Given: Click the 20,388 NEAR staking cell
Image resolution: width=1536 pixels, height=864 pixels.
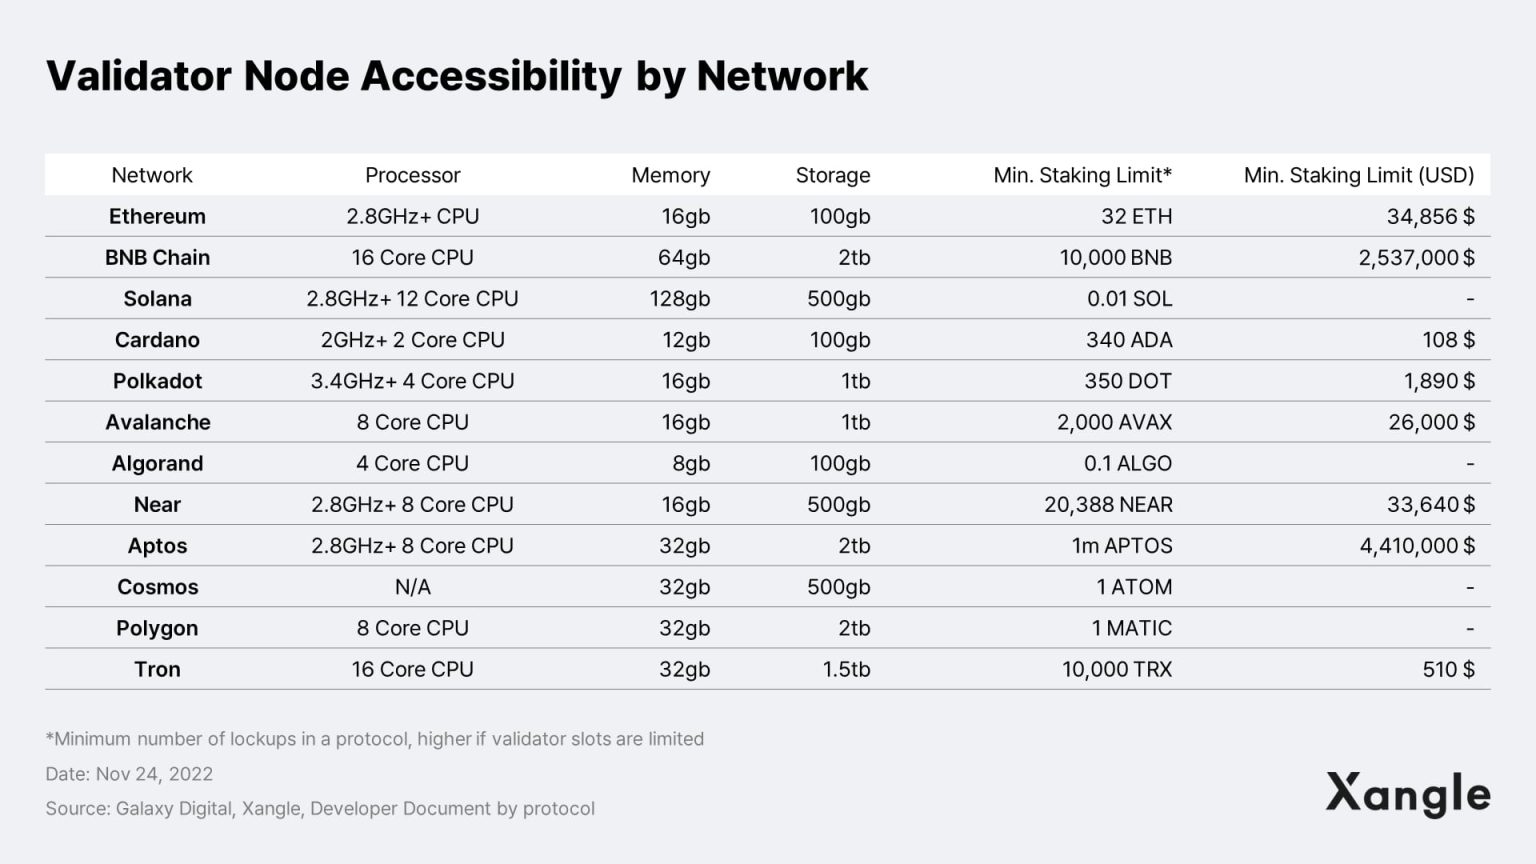Looking at the screenshot, I should click(x=1108, y=505).
